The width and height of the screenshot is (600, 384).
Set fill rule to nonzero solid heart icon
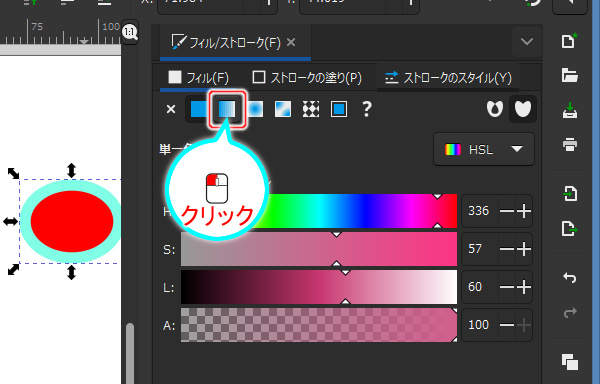click(523, 109)
